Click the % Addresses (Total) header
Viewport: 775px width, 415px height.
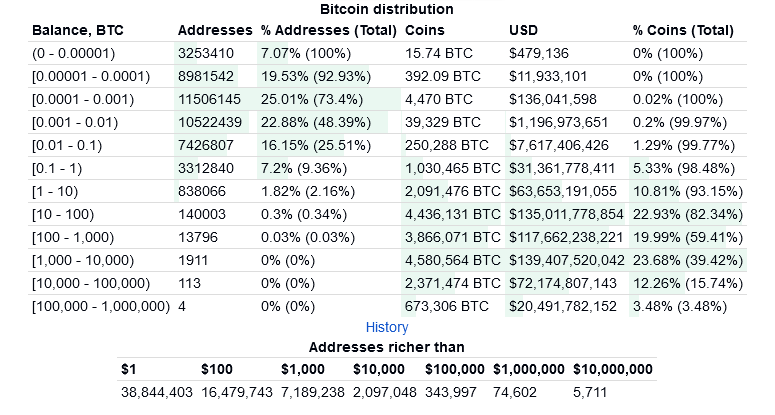point(328,30)
